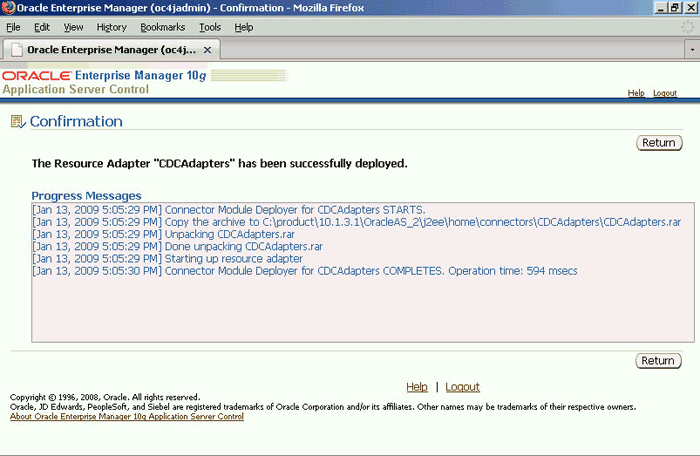The width and height of the screenshot is (700, 456).
Task: Click the Copyright 1996, 2008 Oracle text
Action: 105,397
